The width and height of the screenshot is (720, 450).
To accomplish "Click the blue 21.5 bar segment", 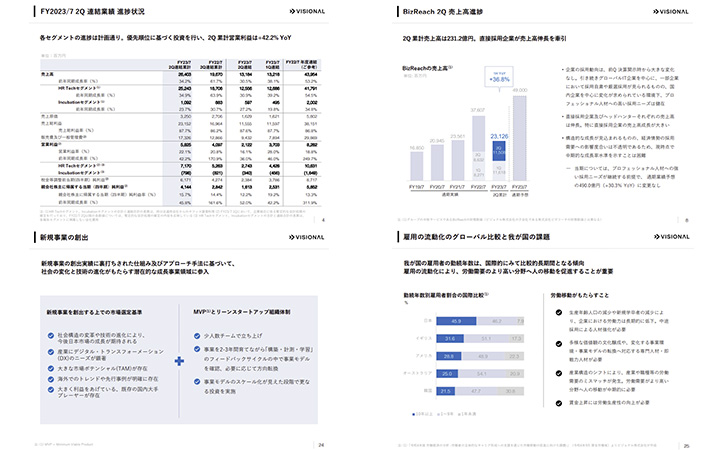I will [445, 391].
